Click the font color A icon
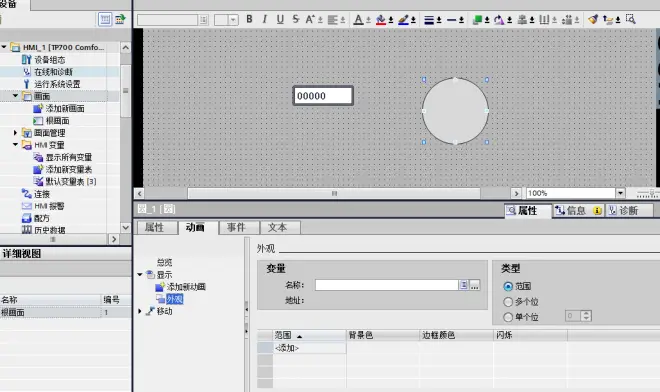The image size is (660, 392). (358, 20)
